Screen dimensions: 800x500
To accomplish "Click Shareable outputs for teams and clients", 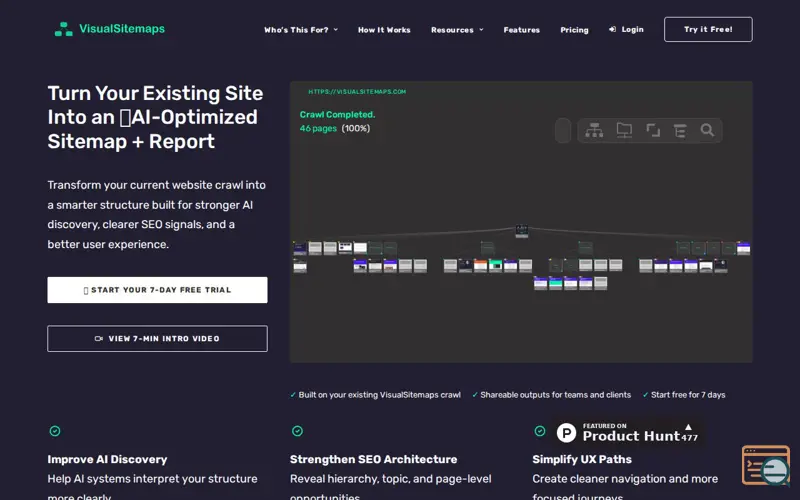I will [555, 395].
